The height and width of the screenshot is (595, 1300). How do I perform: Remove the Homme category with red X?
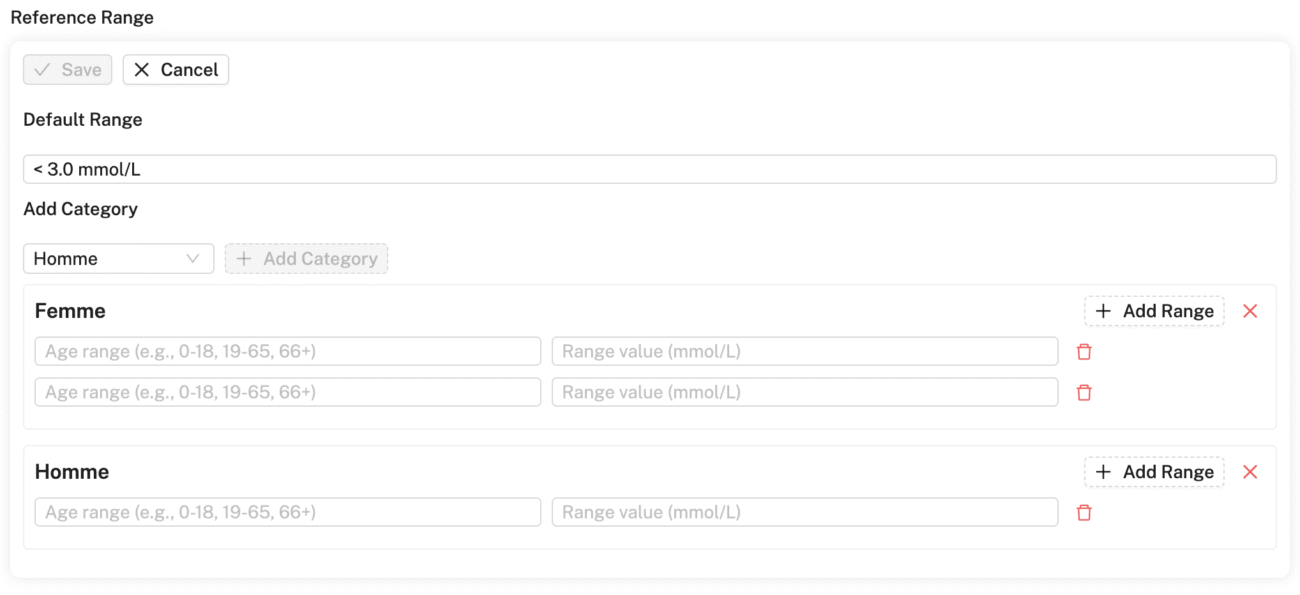pos(1250,472)
